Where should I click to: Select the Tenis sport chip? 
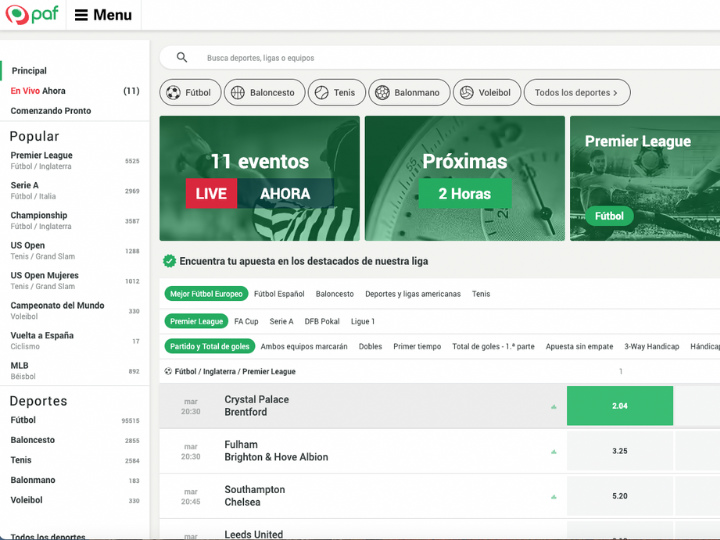(337, 92)
